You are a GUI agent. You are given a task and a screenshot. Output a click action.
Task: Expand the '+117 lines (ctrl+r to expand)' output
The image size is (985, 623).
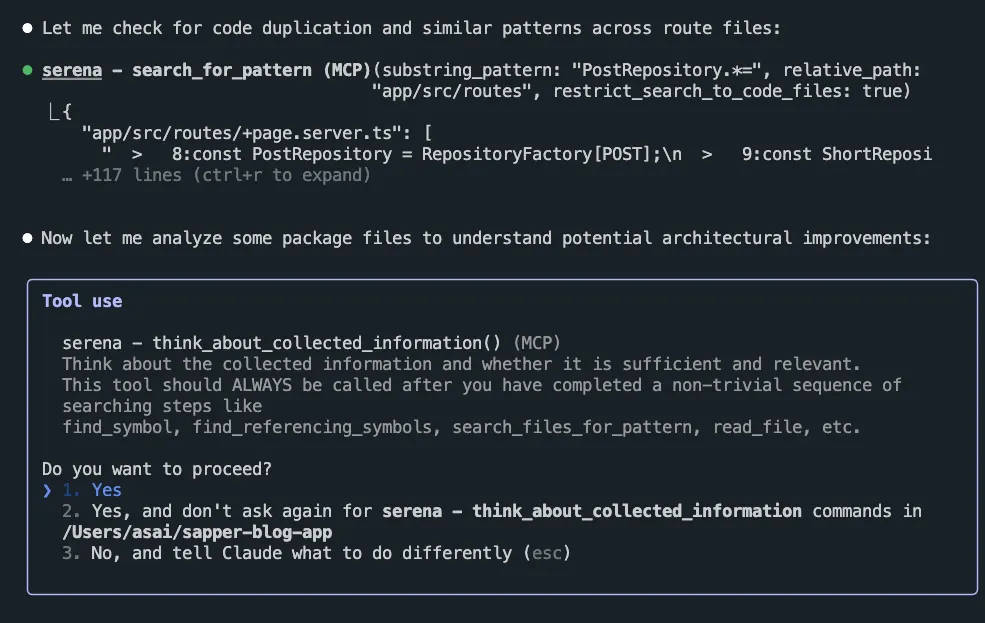coord(216,175)
